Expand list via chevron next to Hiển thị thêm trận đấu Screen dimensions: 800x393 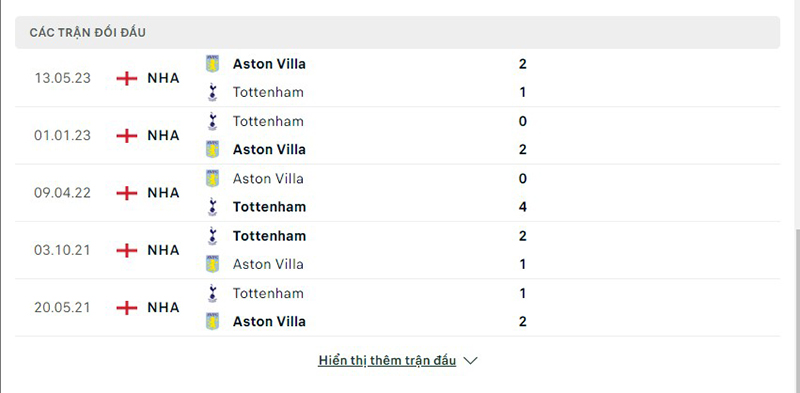pos(470,361)
